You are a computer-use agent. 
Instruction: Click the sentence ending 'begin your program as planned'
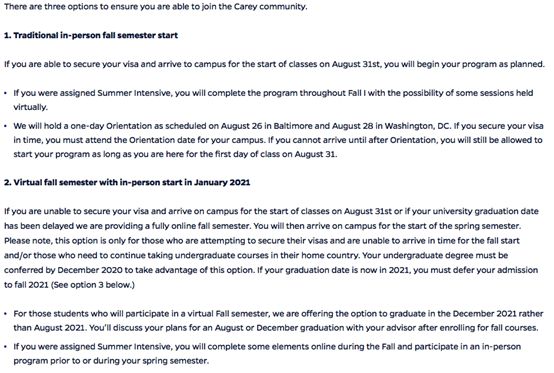(274, 64)
